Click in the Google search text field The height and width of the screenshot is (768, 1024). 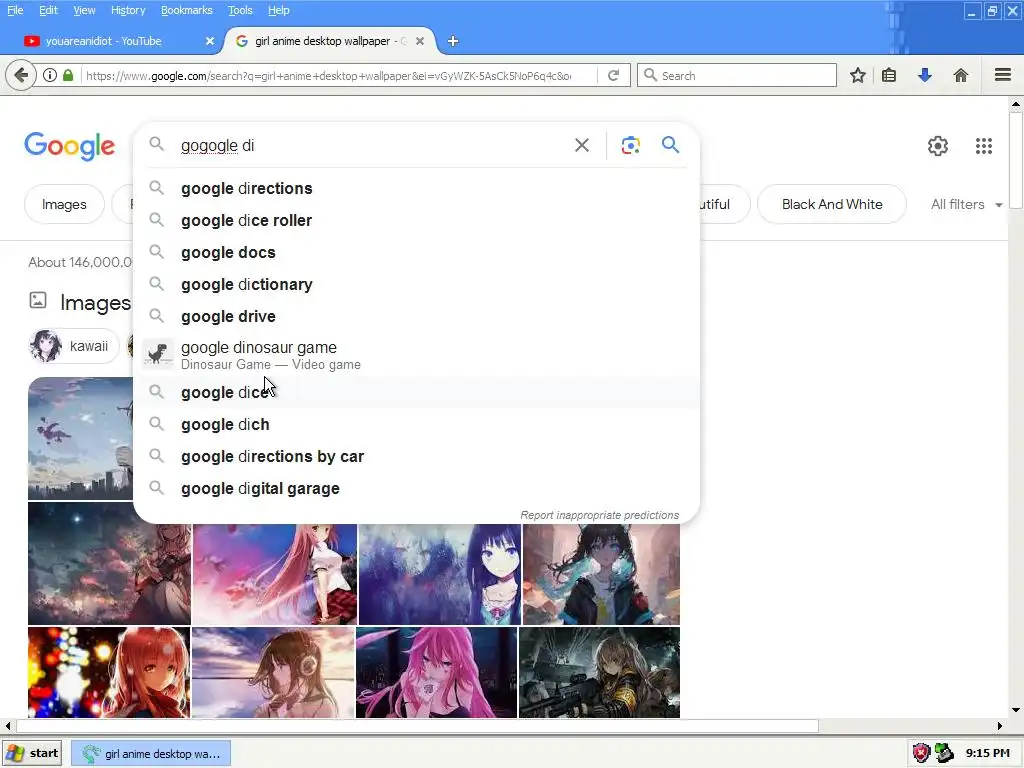372,145
